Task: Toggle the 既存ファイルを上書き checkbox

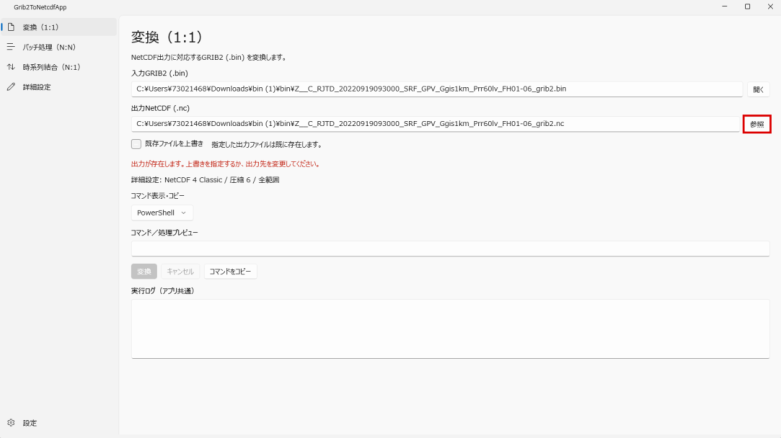Action: [x=136, y=144]
